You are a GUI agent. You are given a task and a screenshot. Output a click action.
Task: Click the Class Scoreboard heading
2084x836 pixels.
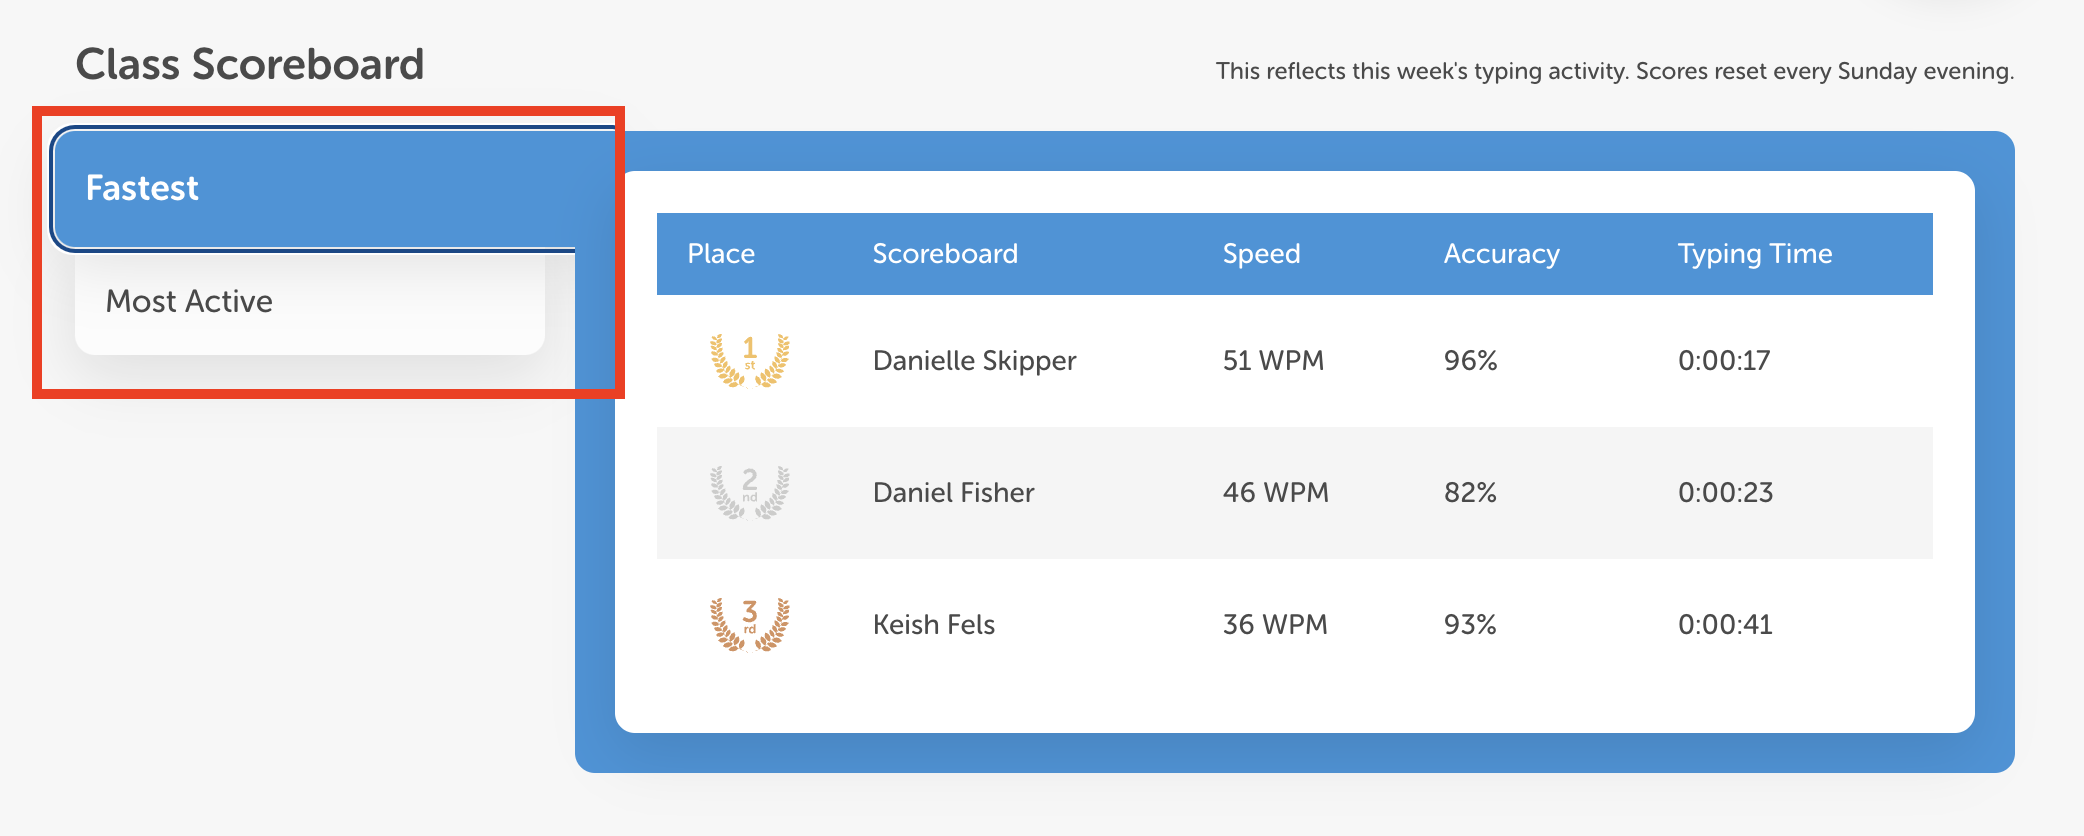(x=250, y=65)
